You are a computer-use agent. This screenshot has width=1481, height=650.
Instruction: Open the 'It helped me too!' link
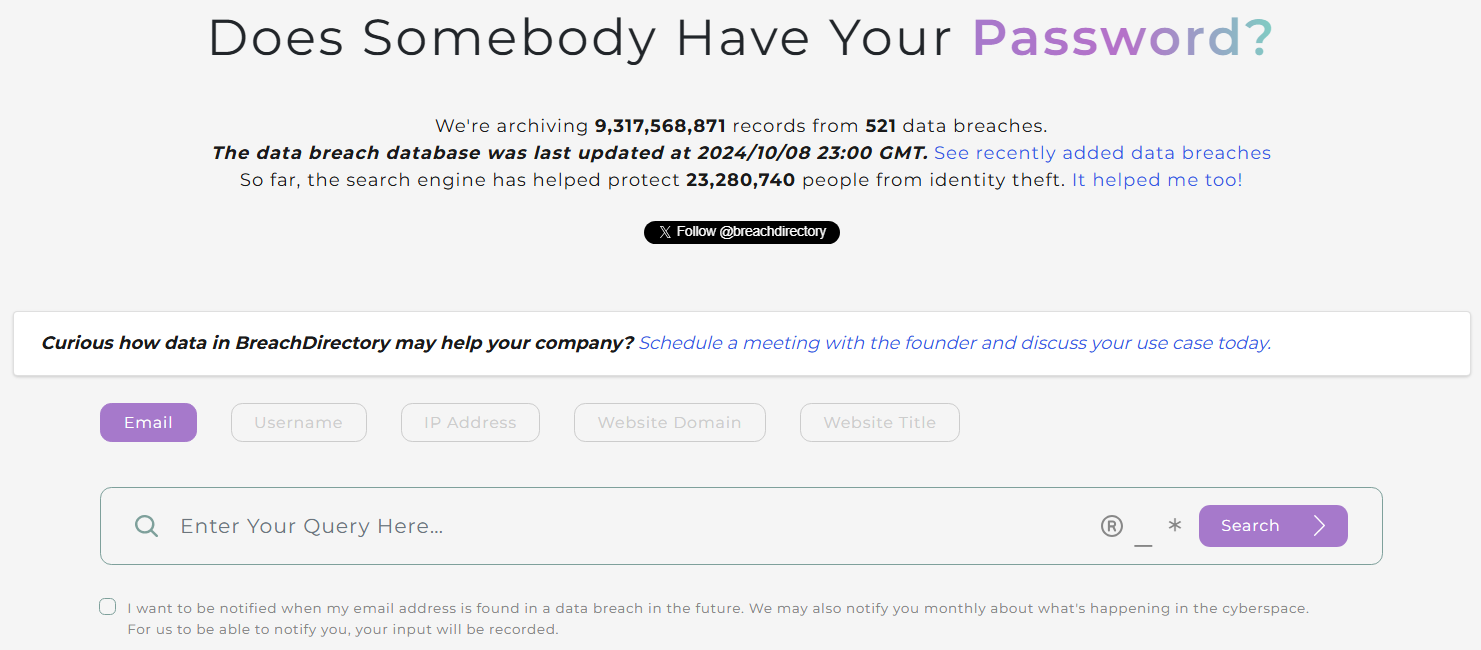[1157, 180]
